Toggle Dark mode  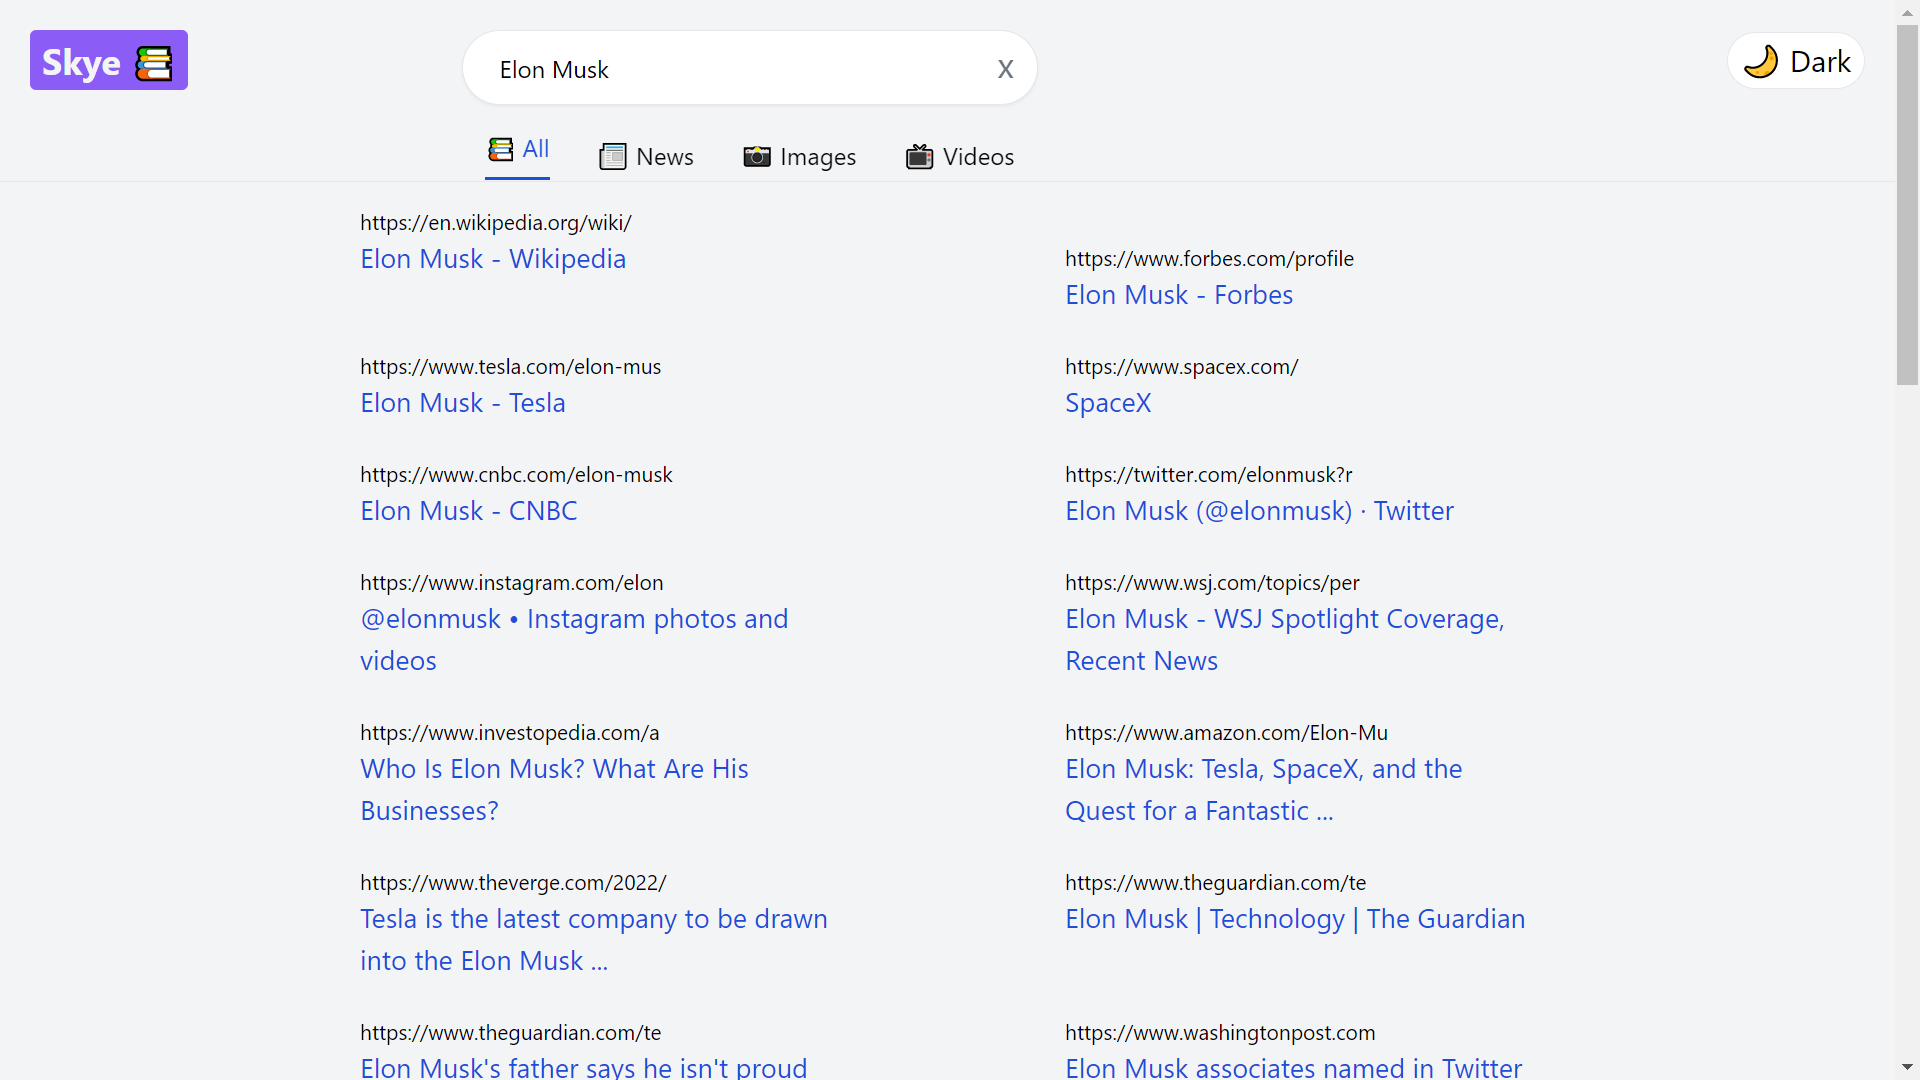pyautogui.click(x=1796, y=61)
